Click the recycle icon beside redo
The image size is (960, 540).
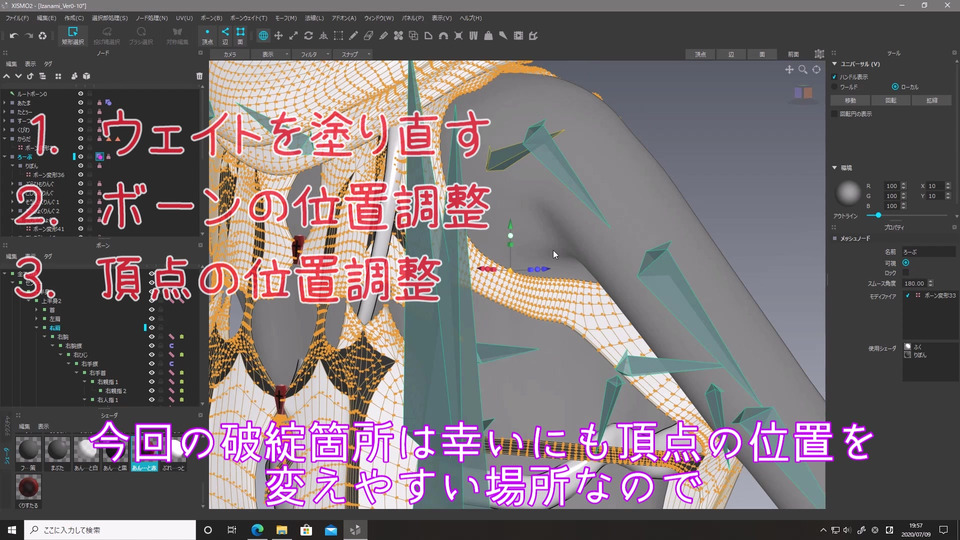click(42, 36)
